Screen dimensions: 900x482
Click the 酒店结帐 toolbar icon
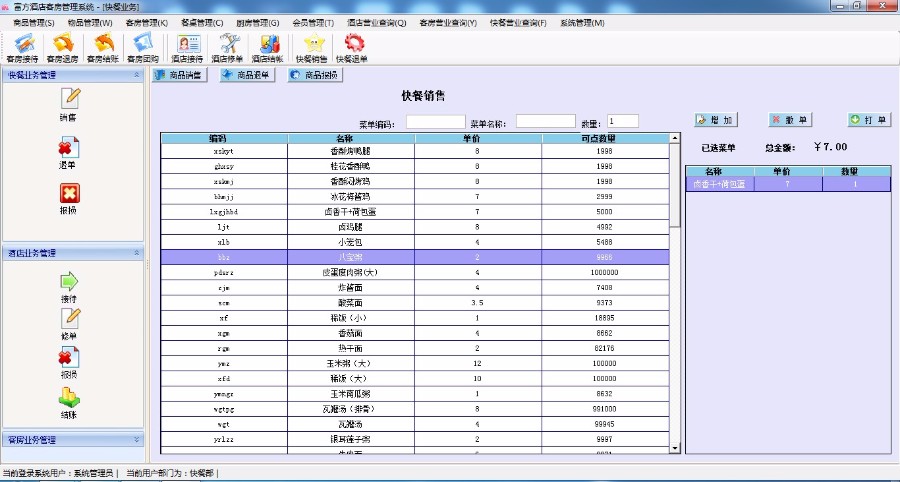267,48
